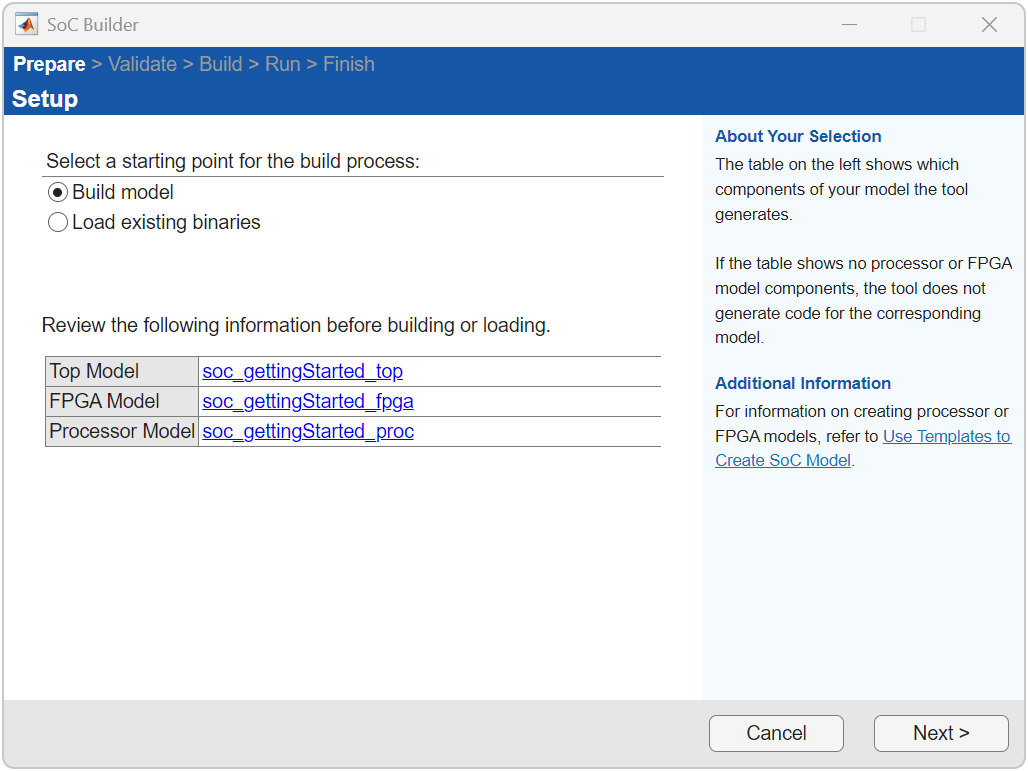The image size is (1028, 771).
Task: Select the Build model radio button
Action: click(x=58, y=192)
